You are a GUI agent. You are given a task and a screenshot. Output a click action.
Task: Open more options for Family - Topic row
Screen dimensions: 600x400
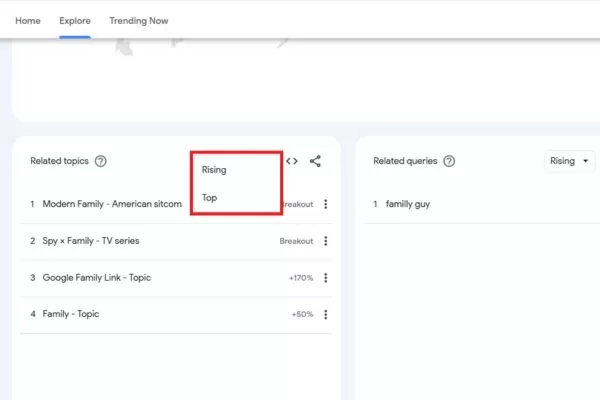[x=326, y=314]
